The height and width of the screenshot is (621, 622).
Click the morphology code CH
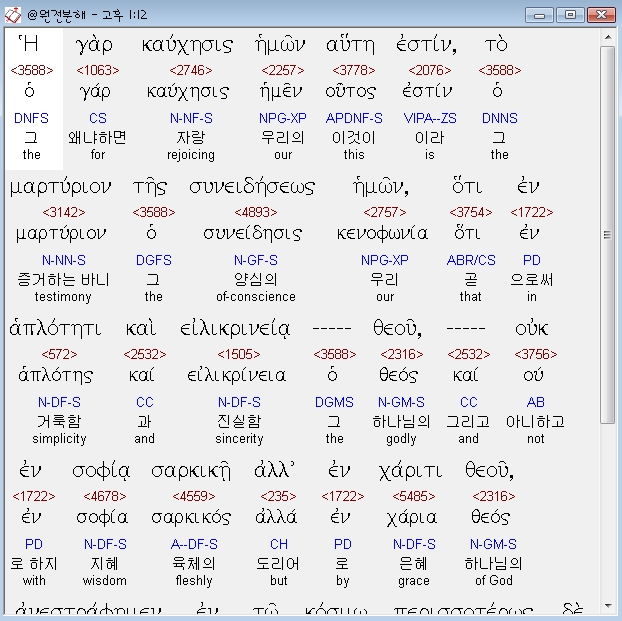(x=279, y=544)
